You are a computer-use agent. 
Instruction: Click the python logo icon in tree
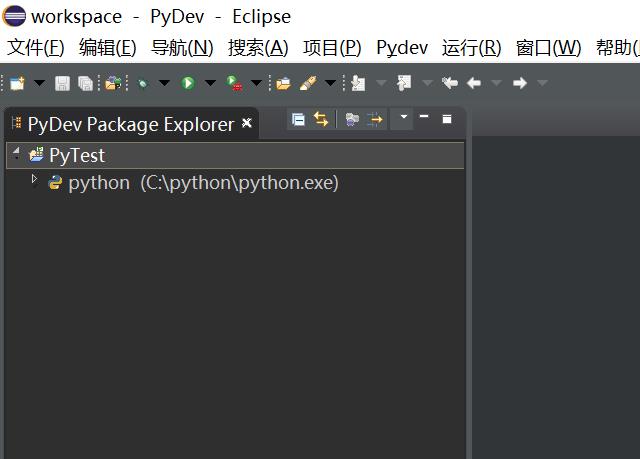pos(55,182)
